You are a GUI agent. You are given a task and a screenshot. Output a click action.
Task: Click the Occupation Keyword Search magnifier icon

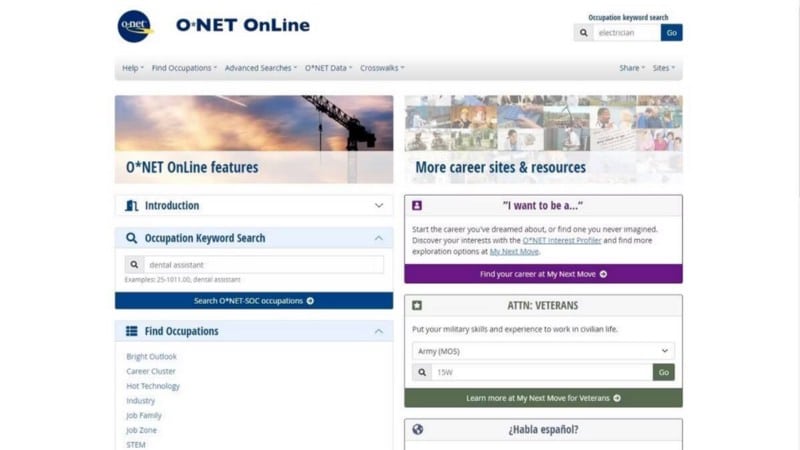(x=132, y=238)
